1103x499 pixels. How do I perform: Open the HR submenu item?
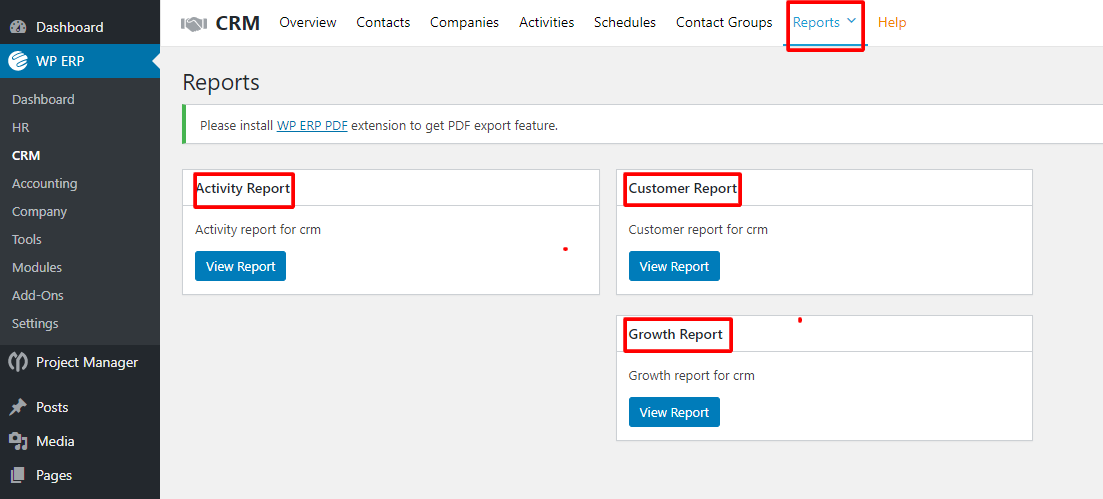(20, 127)
